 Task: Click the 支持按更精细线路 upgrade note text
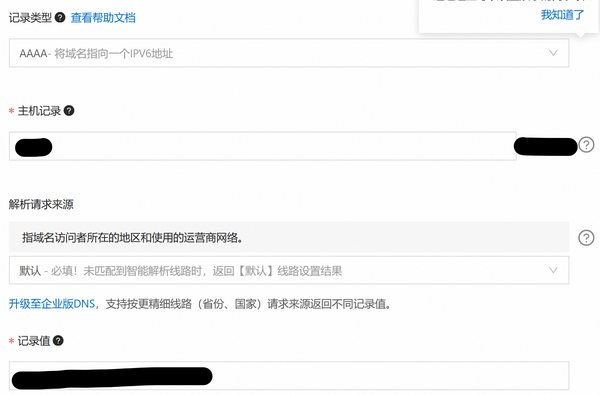(x=248, y=304)
